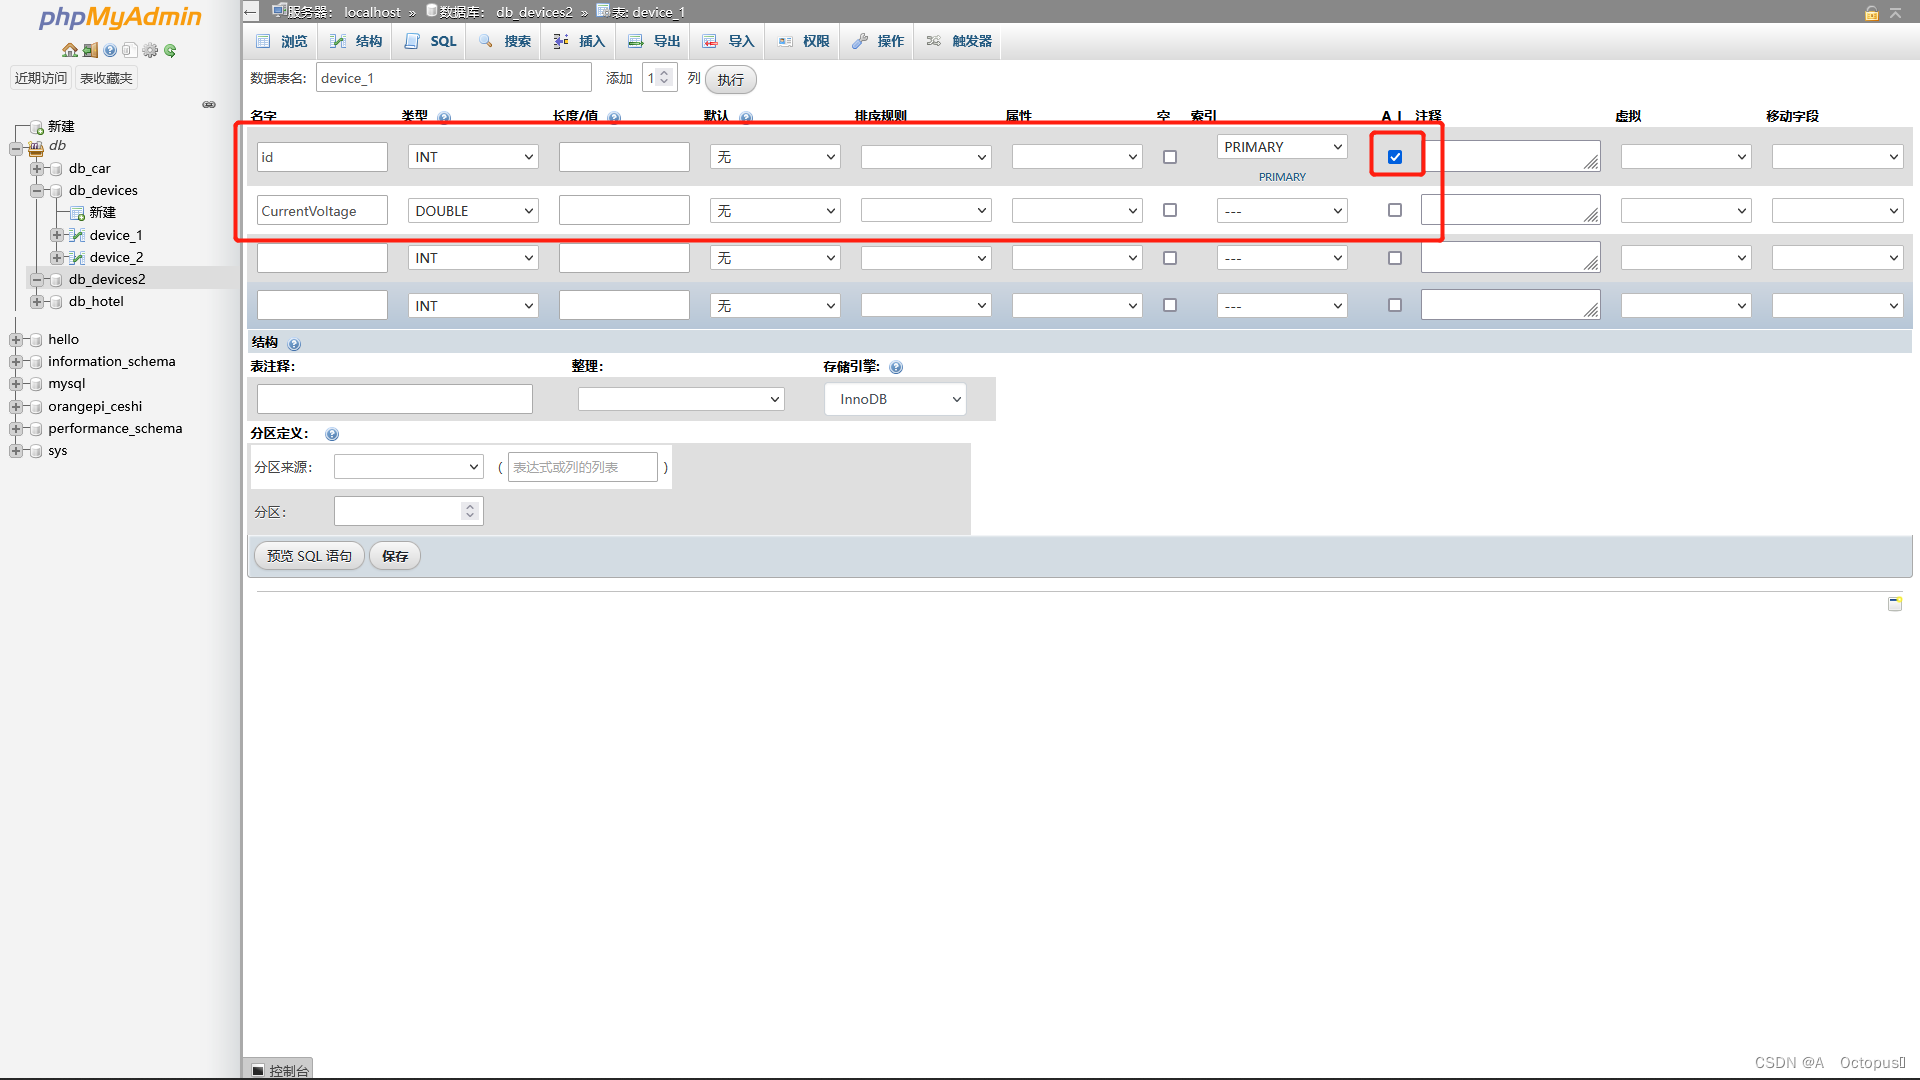This screenshot has width=1920, height=1080.
Task: Click the lock icon at top right
Action: point(1872,13)
